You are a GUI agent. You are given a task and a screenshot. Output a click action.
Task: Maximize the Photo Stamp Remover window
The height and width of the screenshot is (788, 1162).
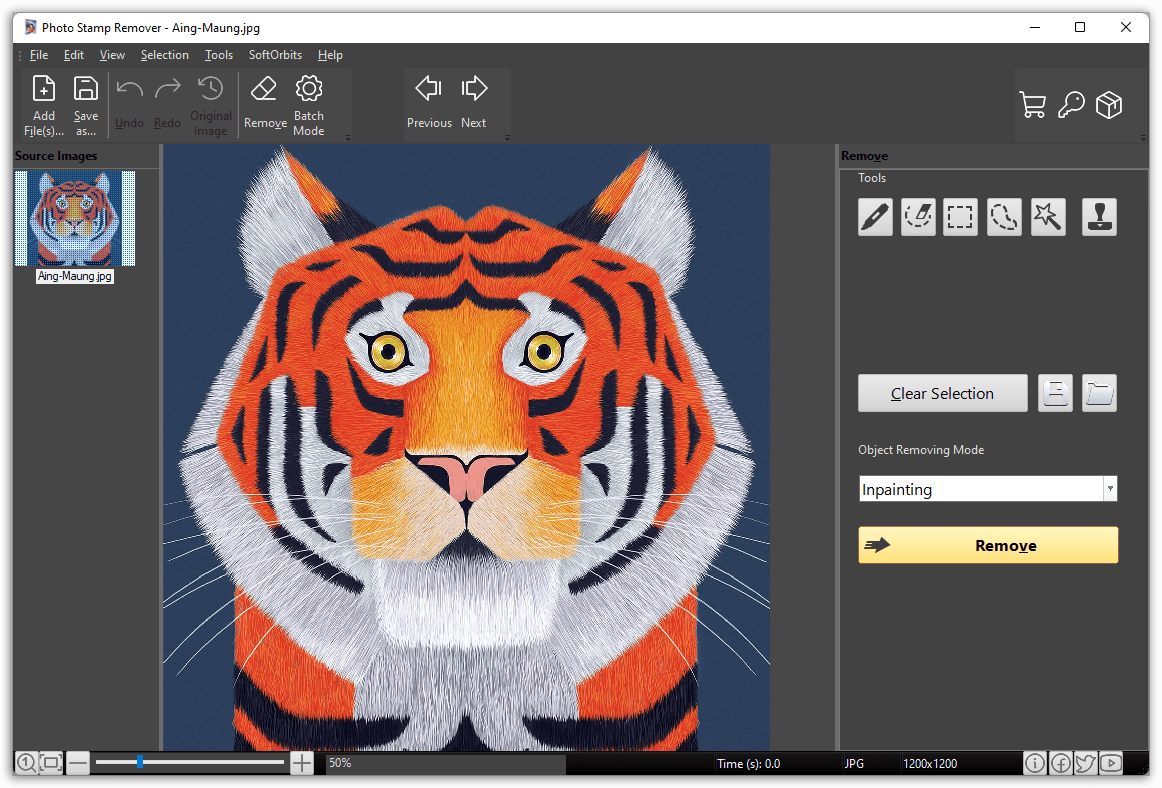[x=1080, y=27]
